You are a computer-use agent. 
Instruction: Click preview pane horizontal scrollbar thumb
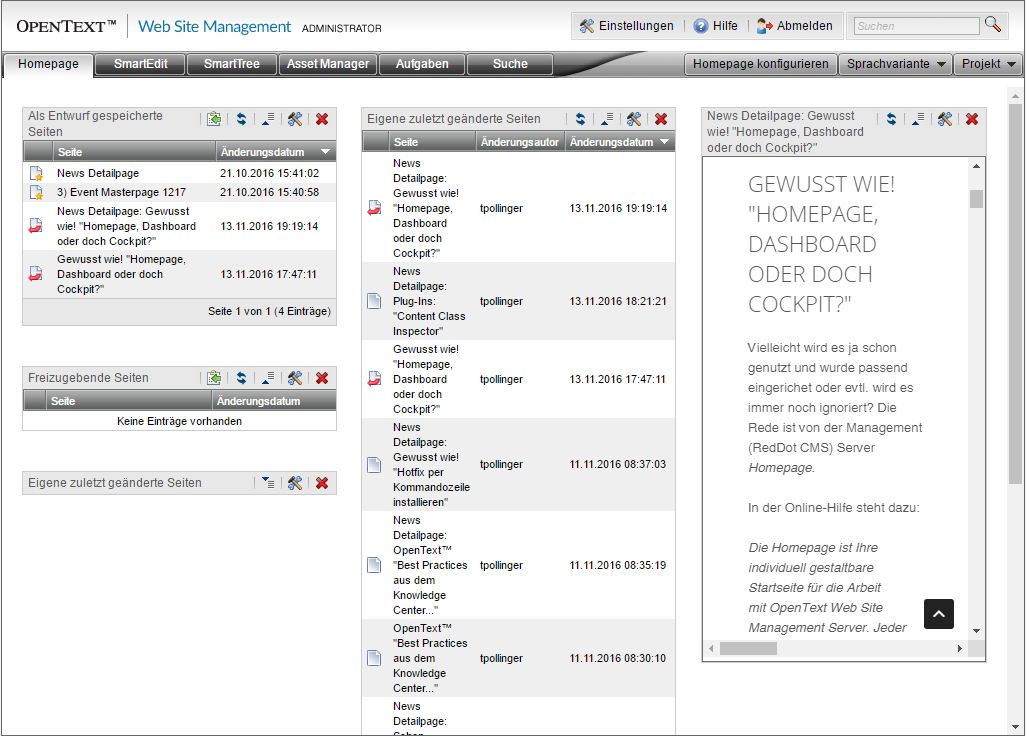[748, 648]
